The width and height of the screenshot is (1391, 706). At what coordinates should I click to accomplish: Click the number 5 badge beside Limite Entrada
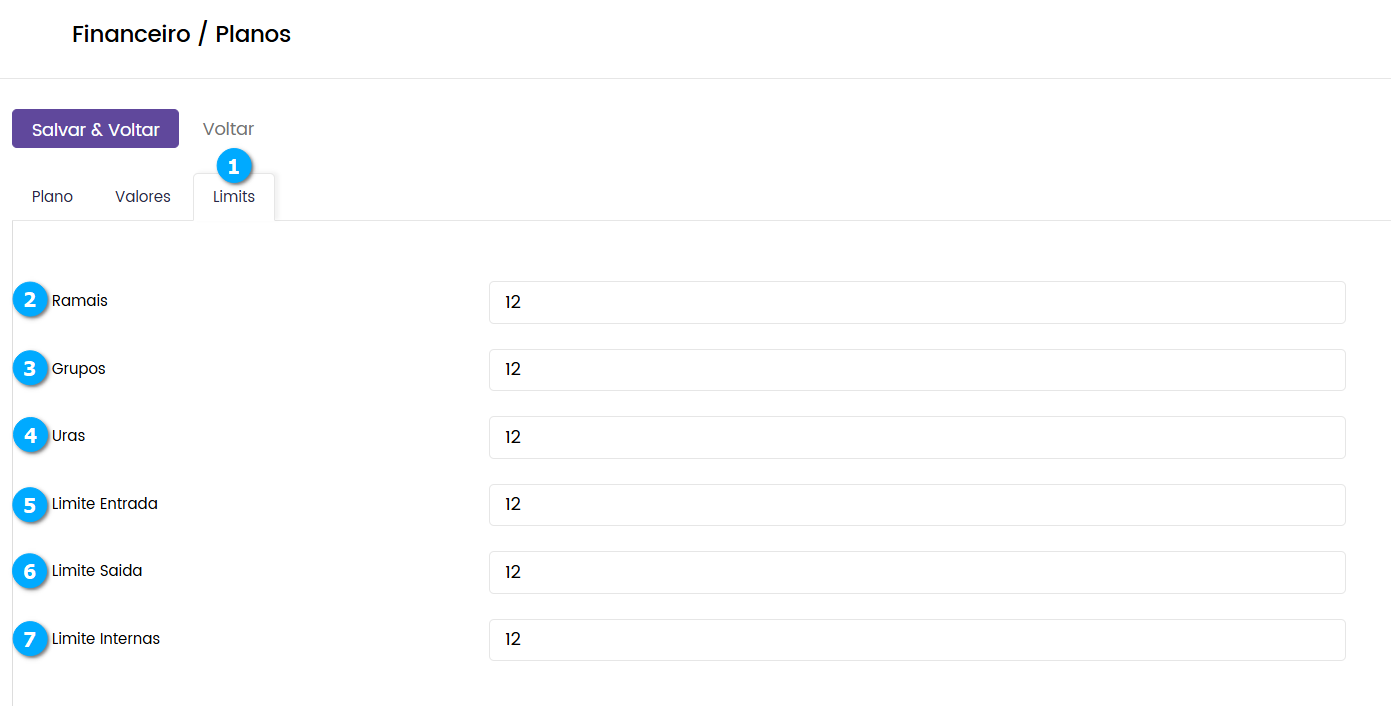coord(31,504)
